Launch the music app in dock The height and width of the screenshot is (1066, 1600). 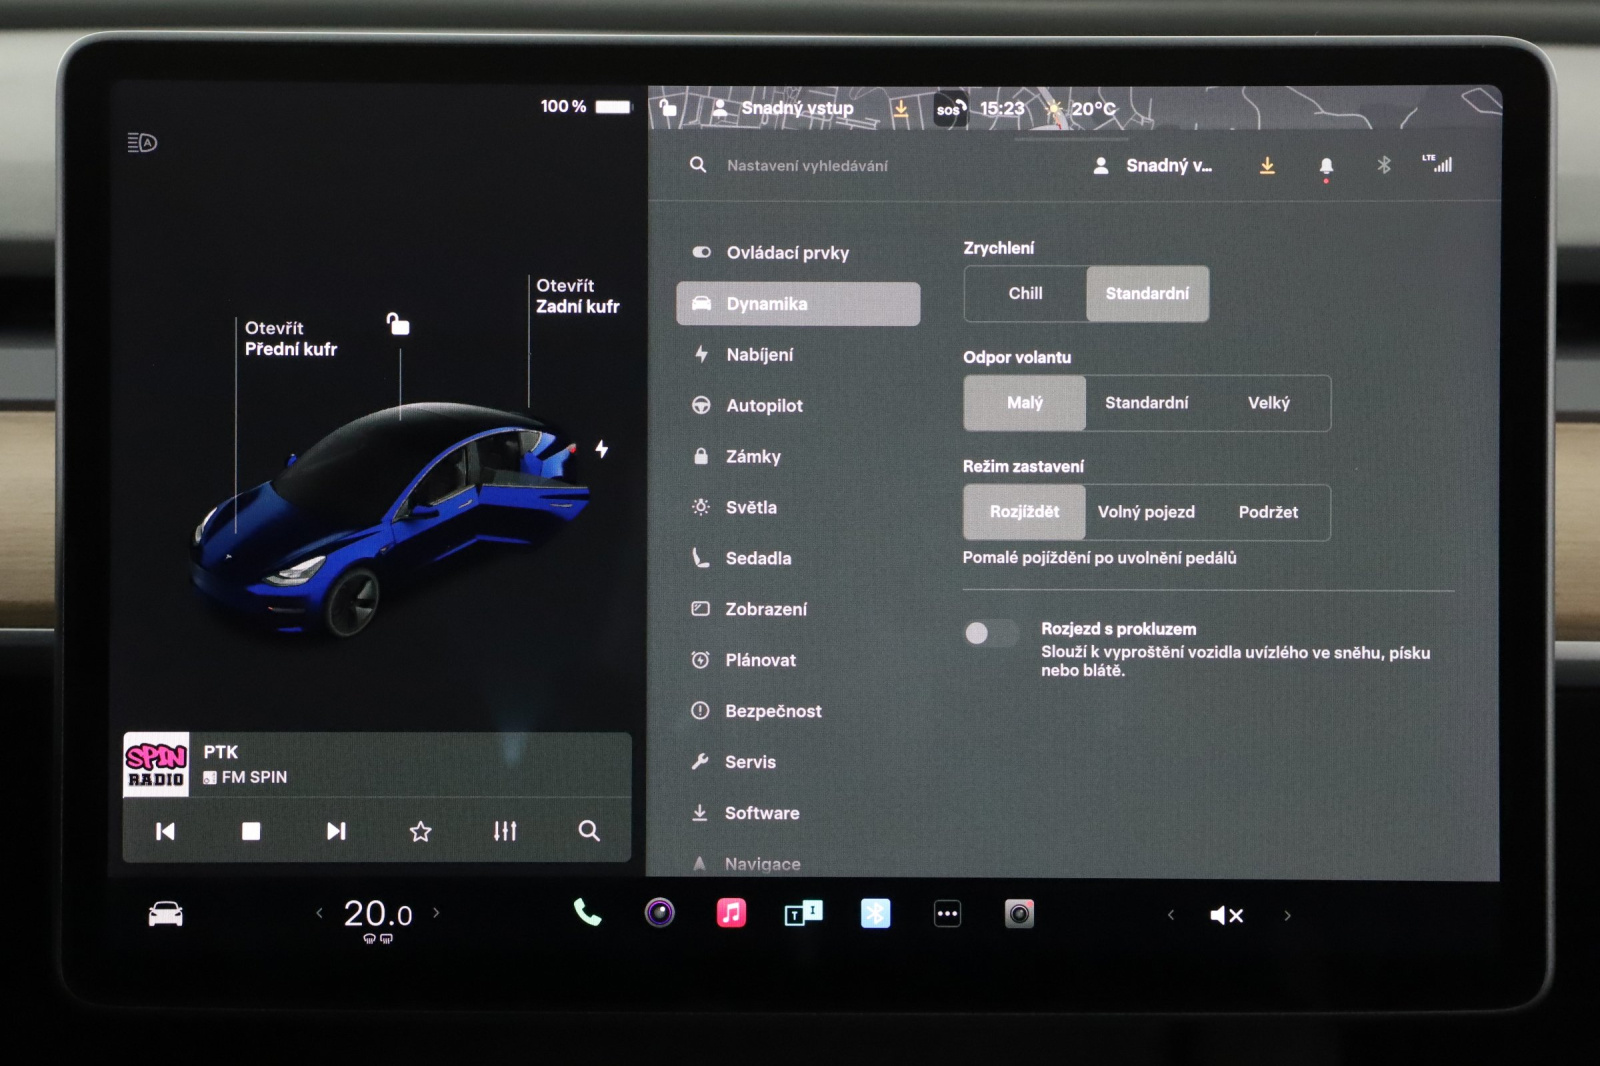click(731, 913)
